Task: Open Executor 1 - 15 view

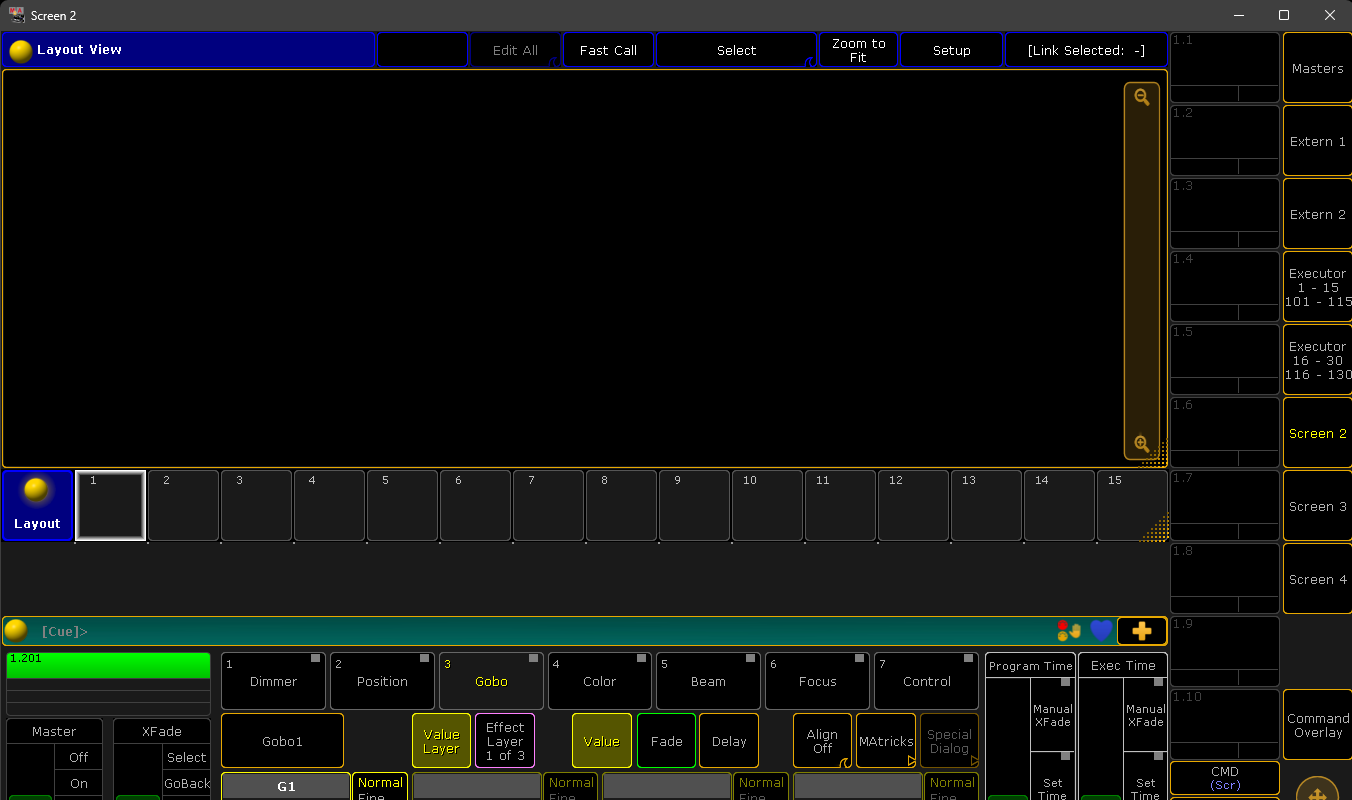Action: pyautogui.click(x=1317, y=287)
